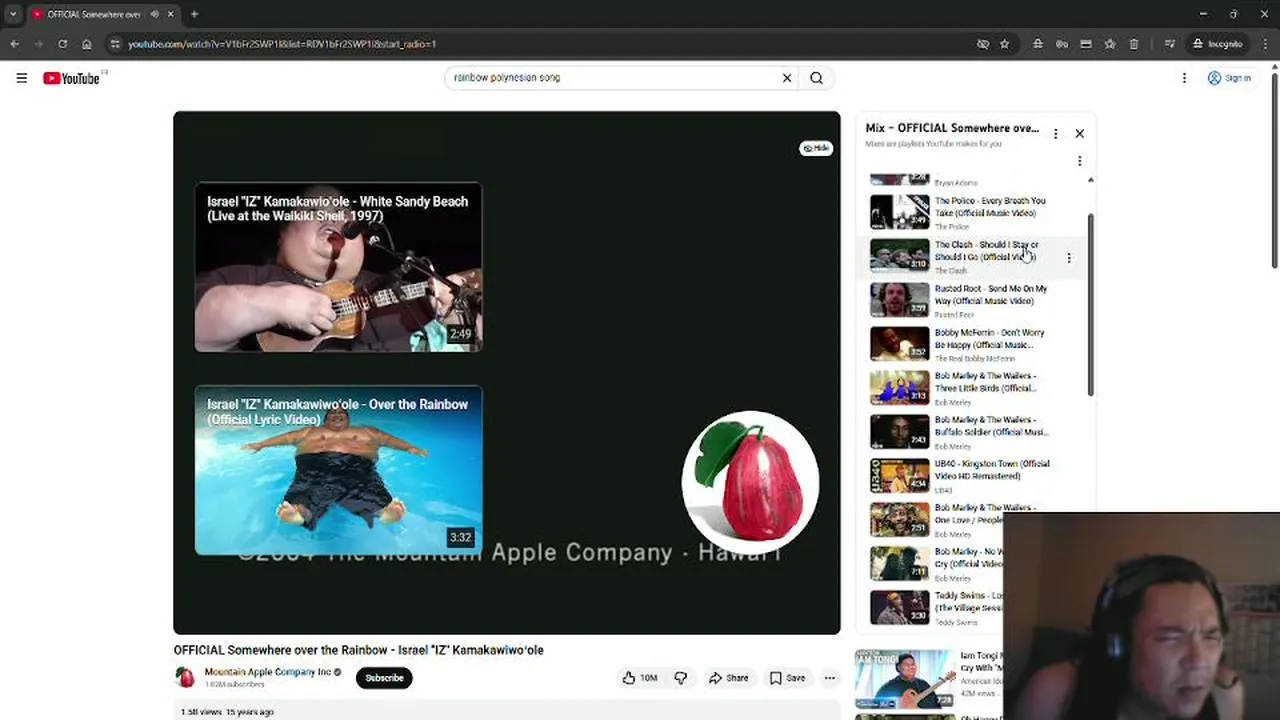
Task: Open YouTube settings three-dot menu in header
Action: pyautogui.click(x=1184, y=78)
